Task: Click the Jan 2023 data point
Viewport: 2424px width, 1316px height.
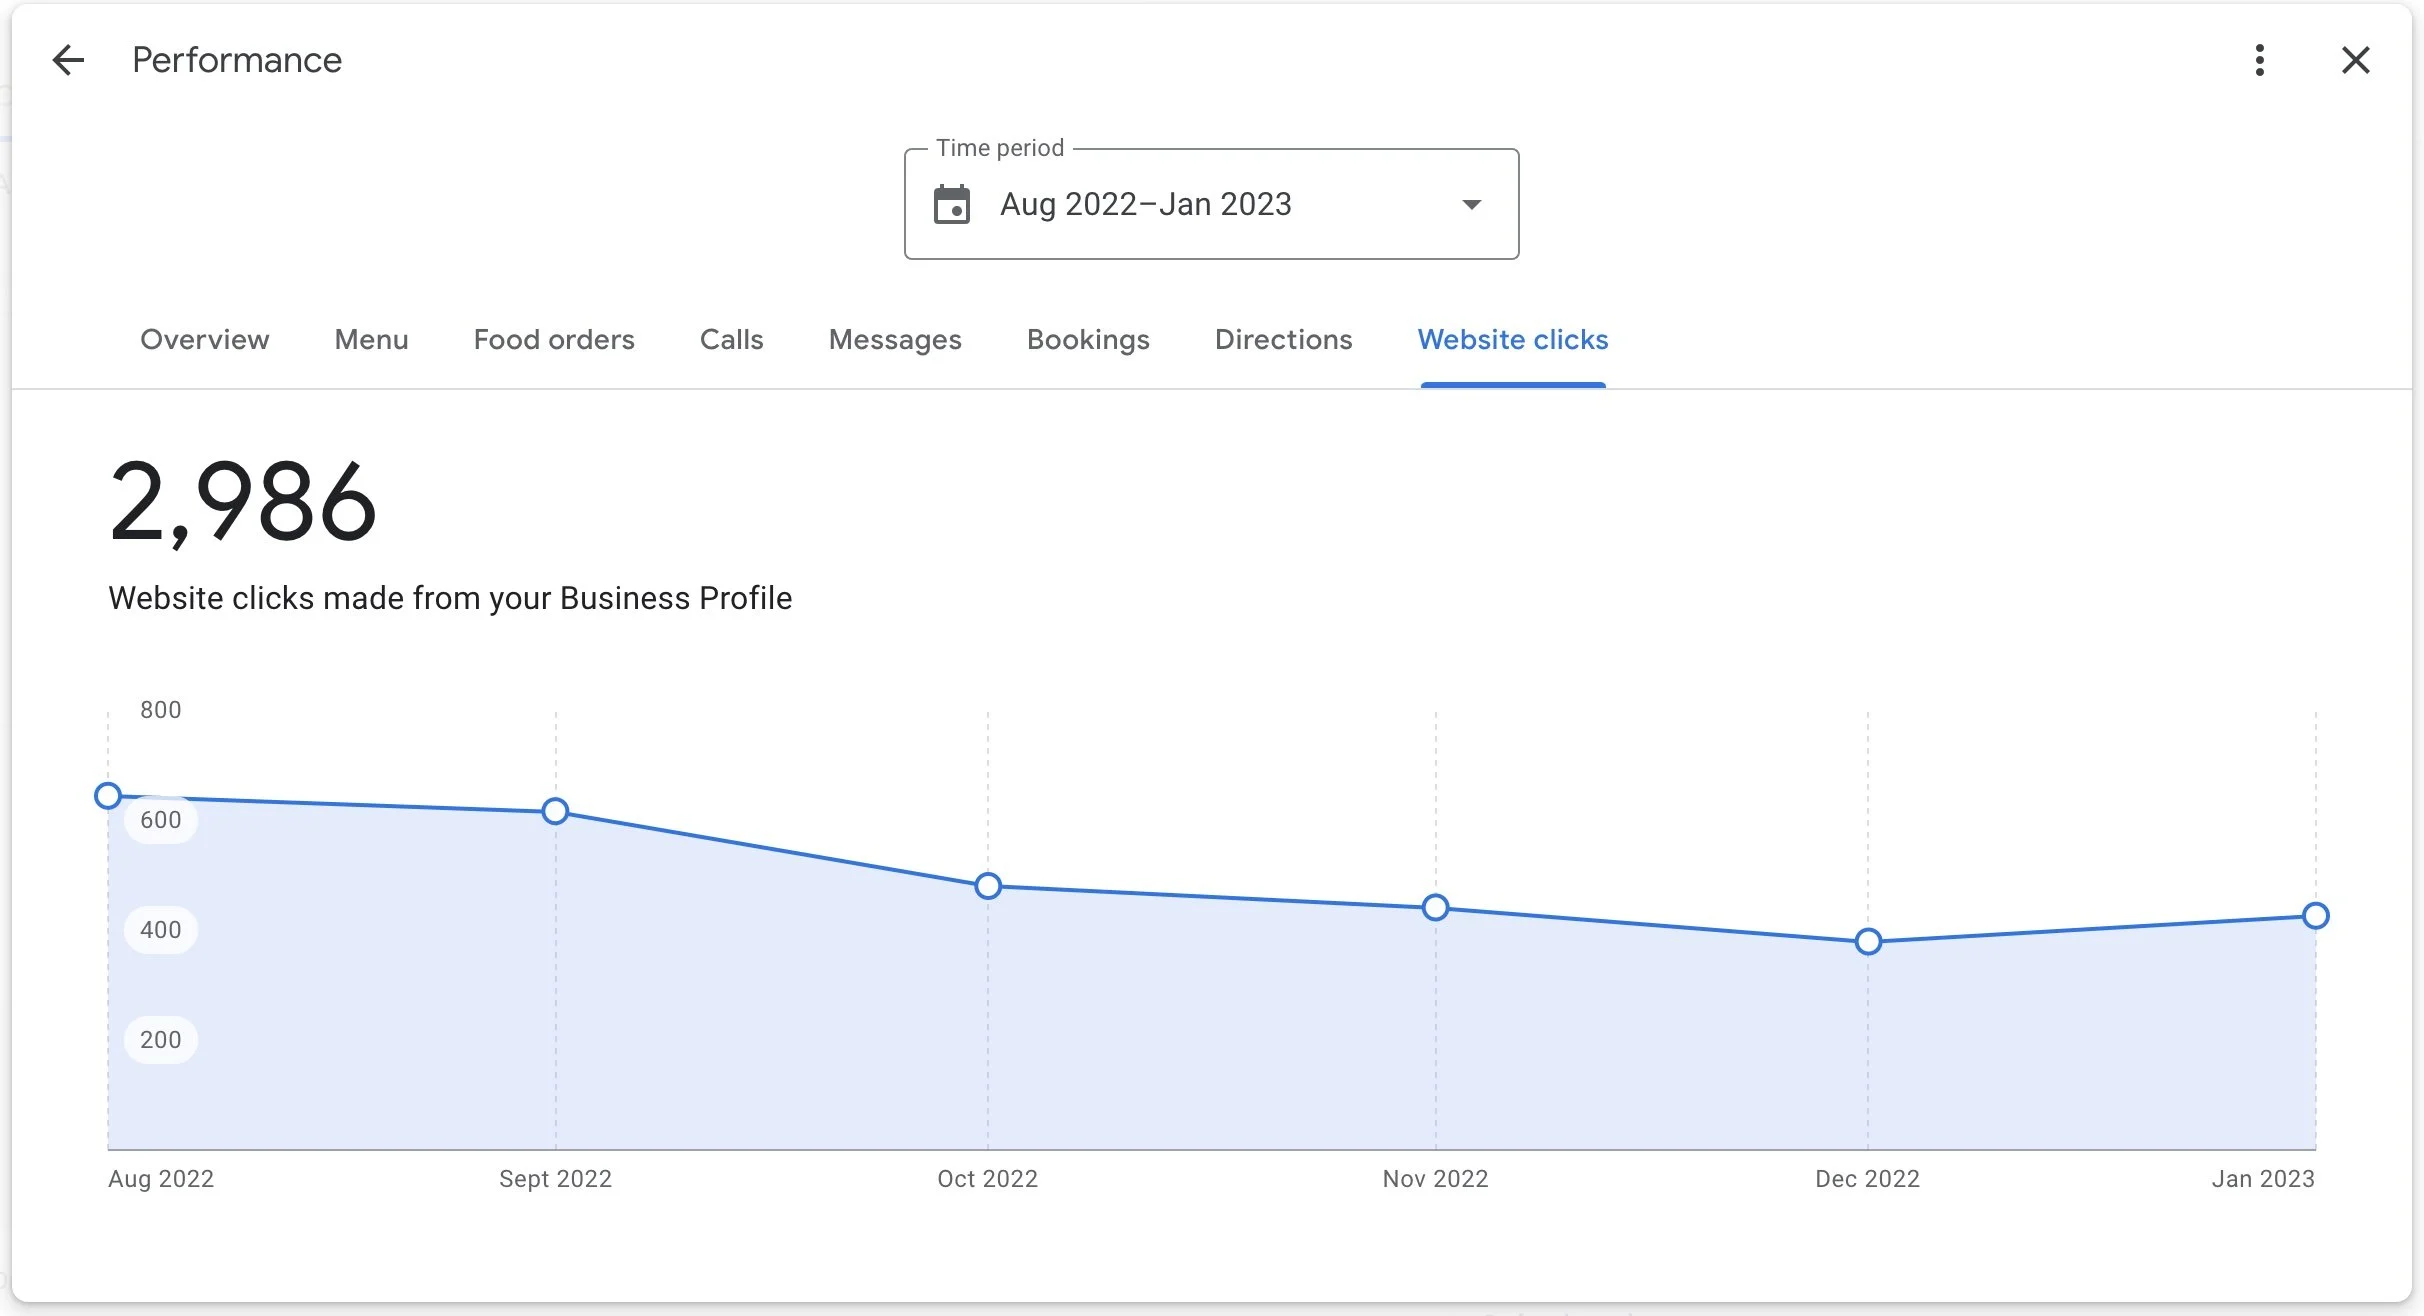Action: click(2315, 915)
